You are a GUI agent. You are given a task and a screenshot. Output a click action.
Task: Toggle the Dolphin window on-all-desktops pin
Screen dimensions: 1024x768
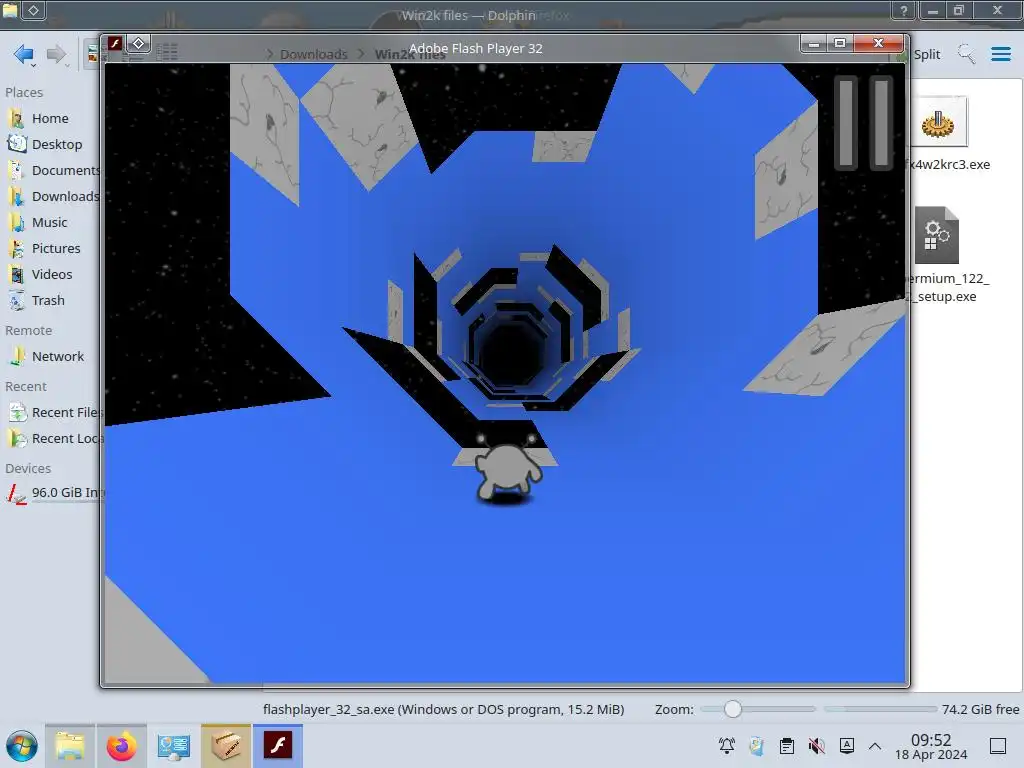(33, 10)
